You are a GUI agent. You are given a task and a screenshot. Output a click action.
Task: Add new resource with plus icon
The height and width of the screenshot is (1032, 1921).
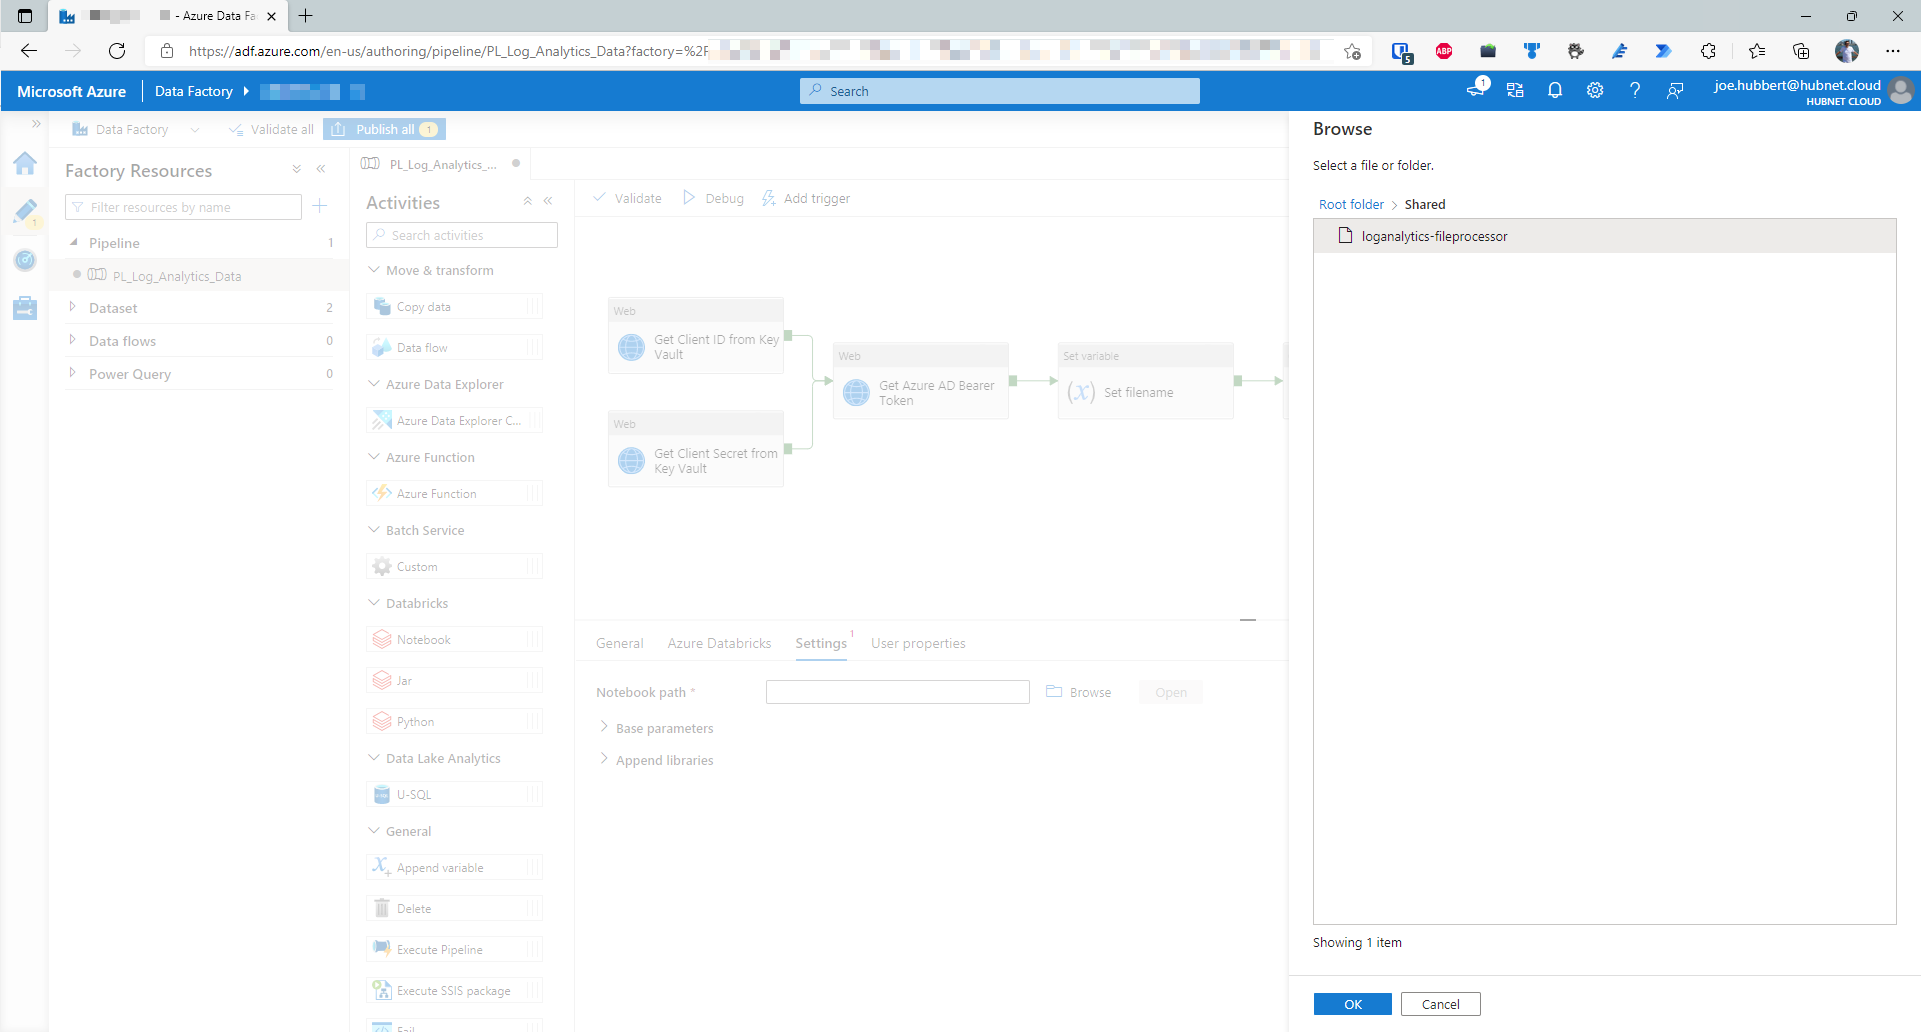tap(320, 206)
